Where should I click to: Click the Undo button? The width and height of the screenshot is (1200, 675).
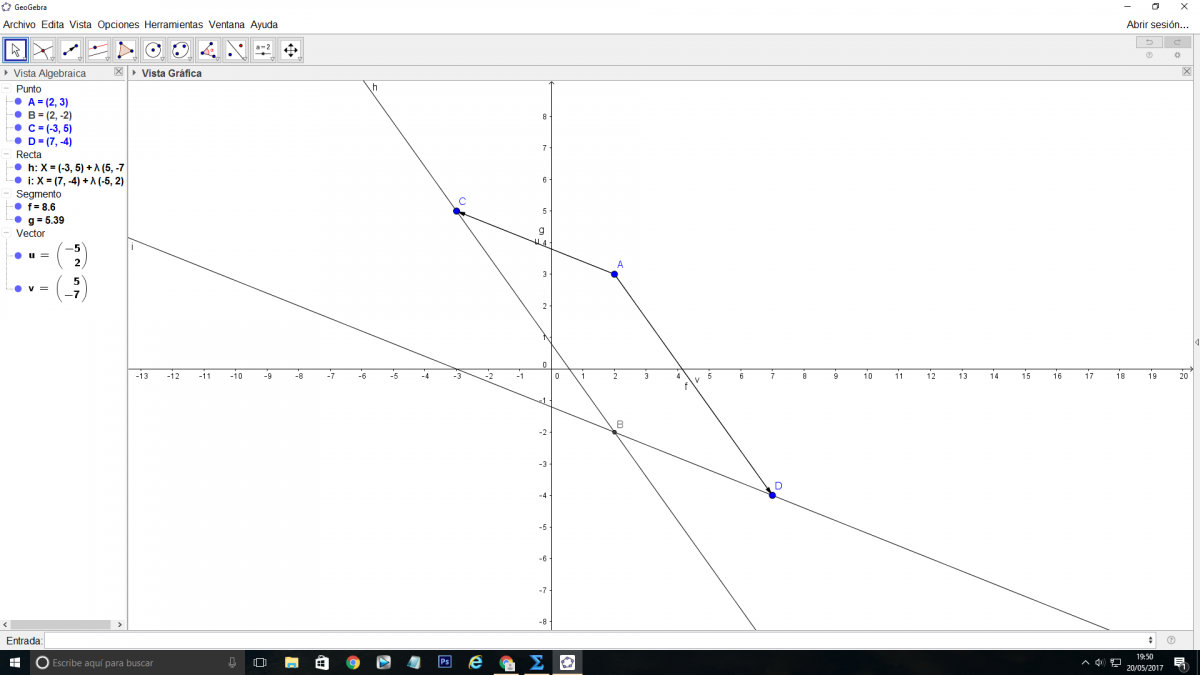pos(1149,42)
